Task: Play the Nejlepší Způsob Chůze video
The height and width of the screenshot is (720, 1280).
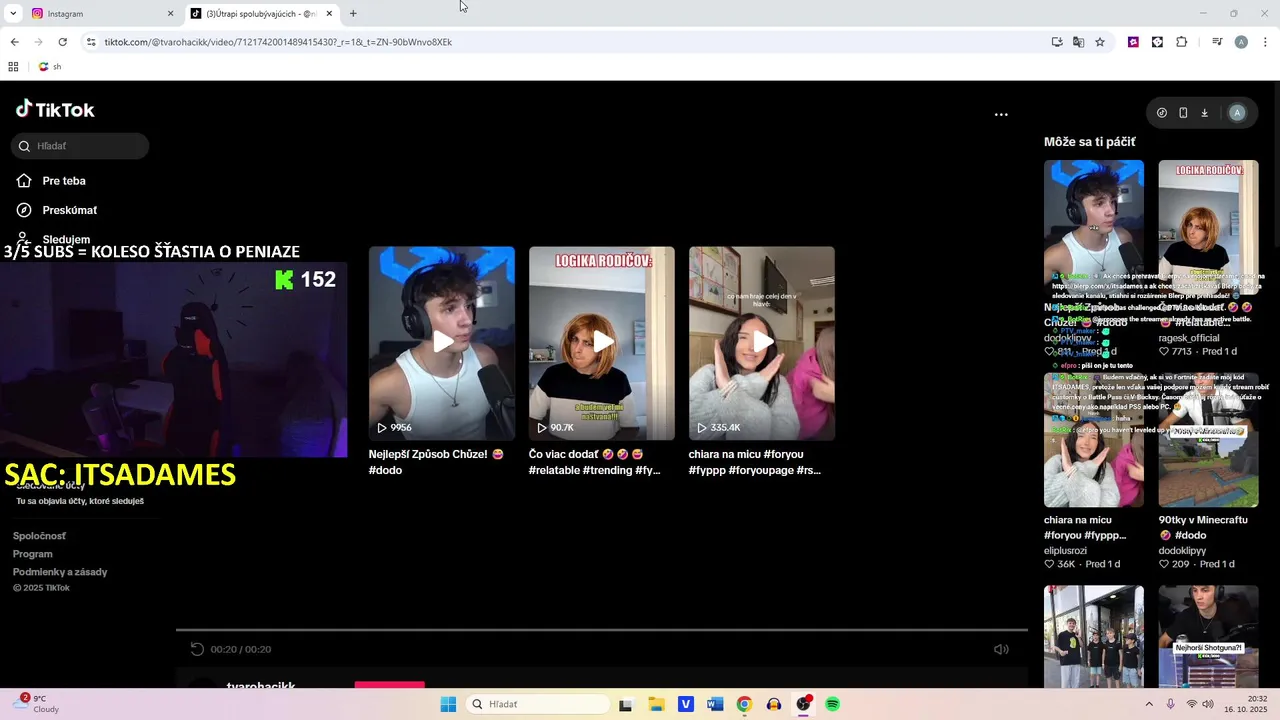Action: 442,343
